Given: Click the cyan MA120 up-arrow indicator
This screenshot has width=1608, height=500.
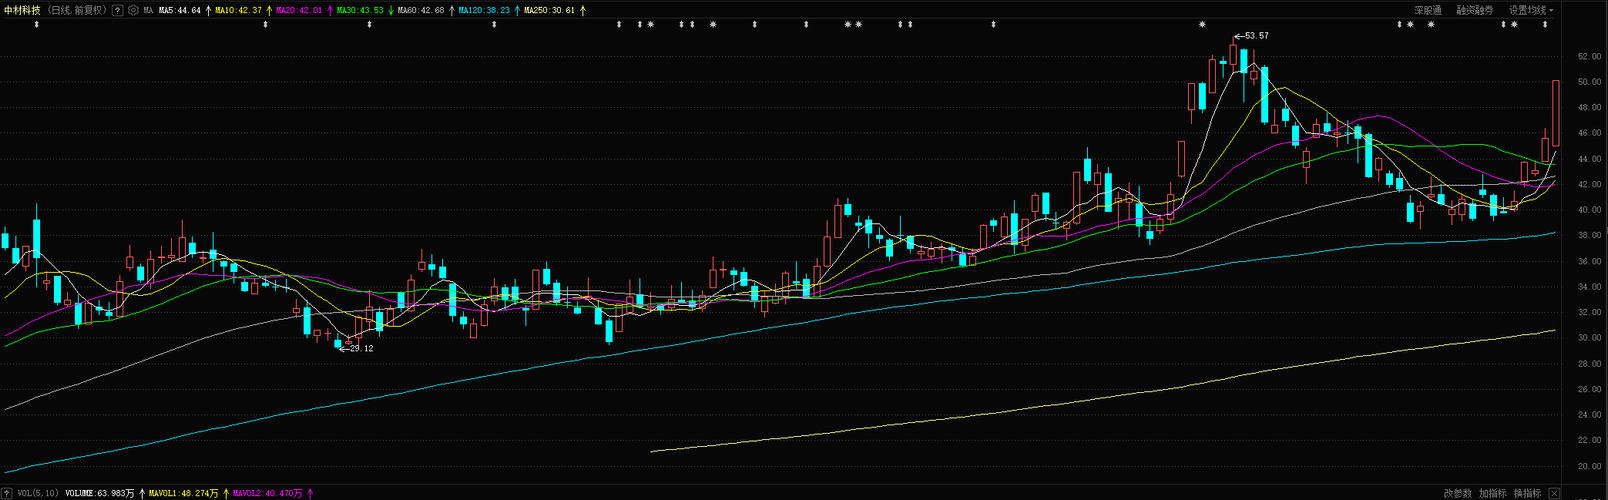Looking at the screenshot, I should [x=517, y=10].
